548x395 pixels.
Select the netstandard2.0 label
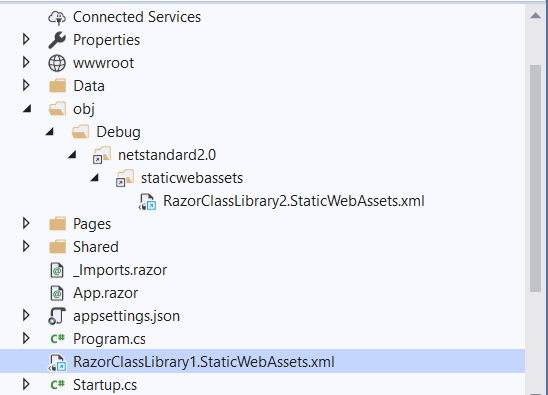[x=167, y=155]
